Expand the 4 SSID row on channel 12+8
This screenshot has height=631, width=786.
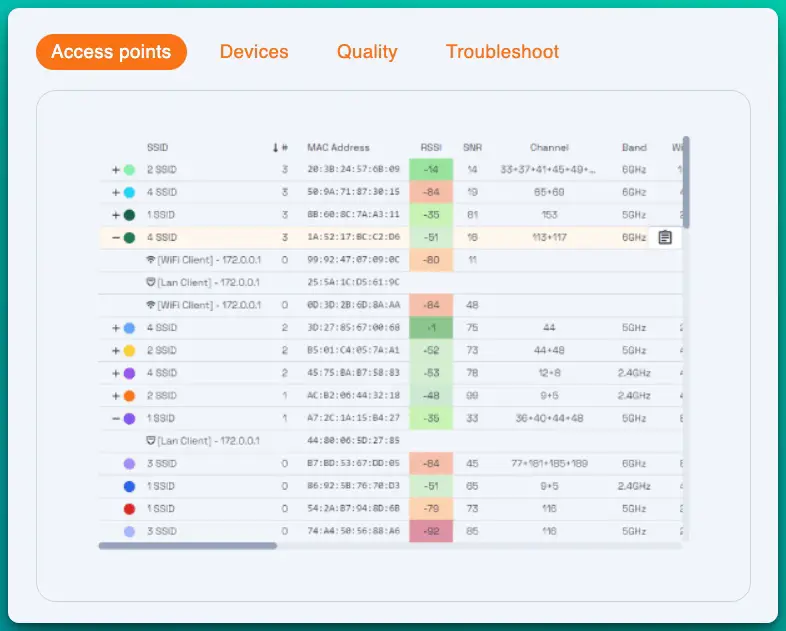tap(116, 373)
